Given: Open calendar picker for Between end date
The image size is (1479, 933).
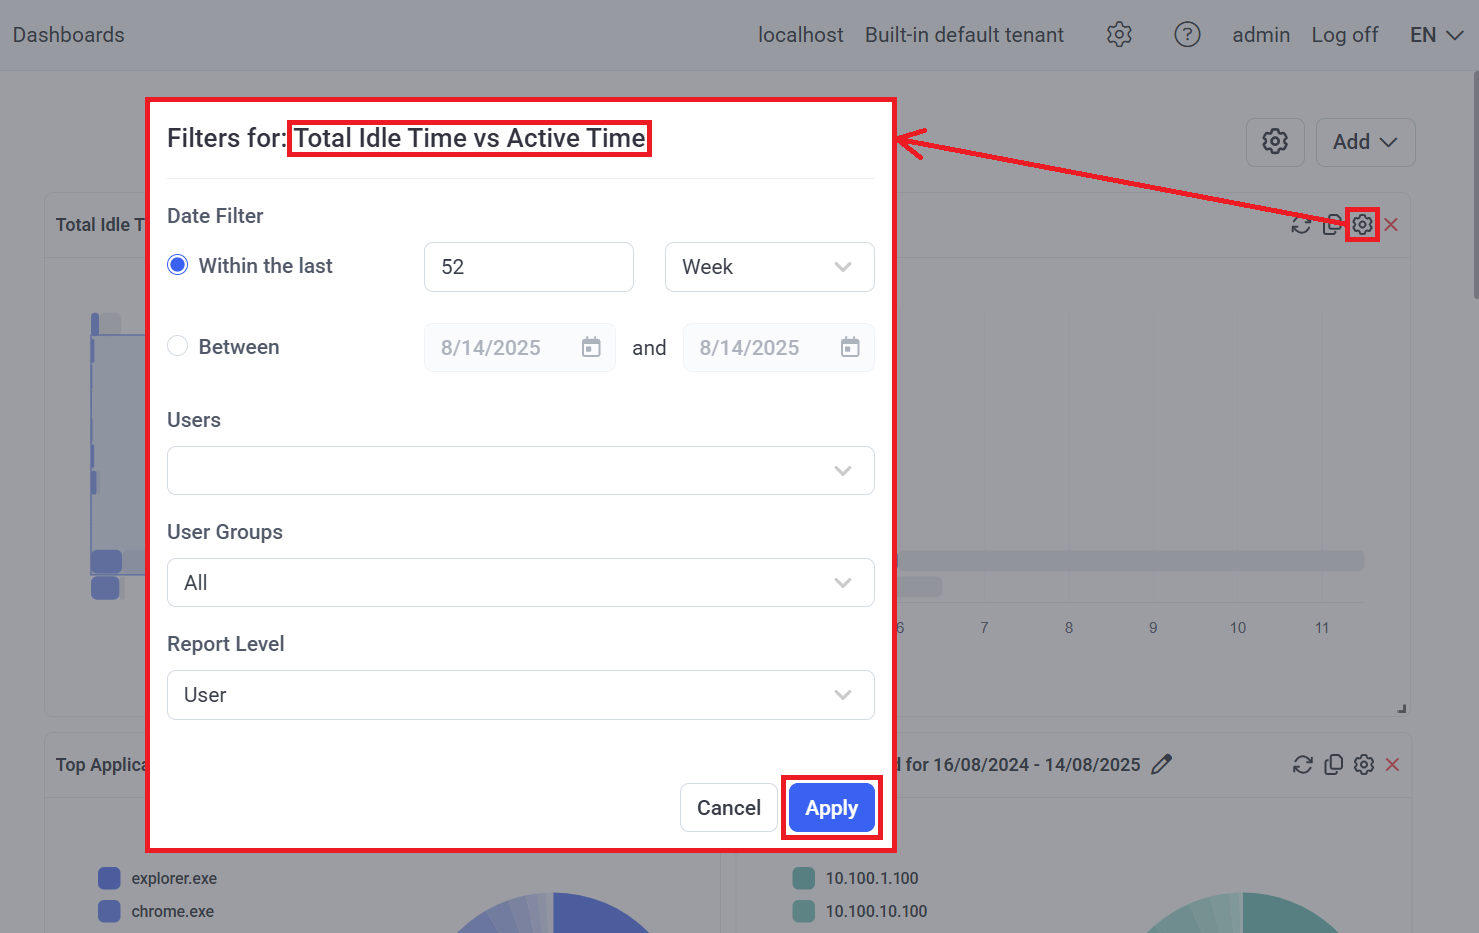Looking at the screenshot, I should [x=850, y=348].
